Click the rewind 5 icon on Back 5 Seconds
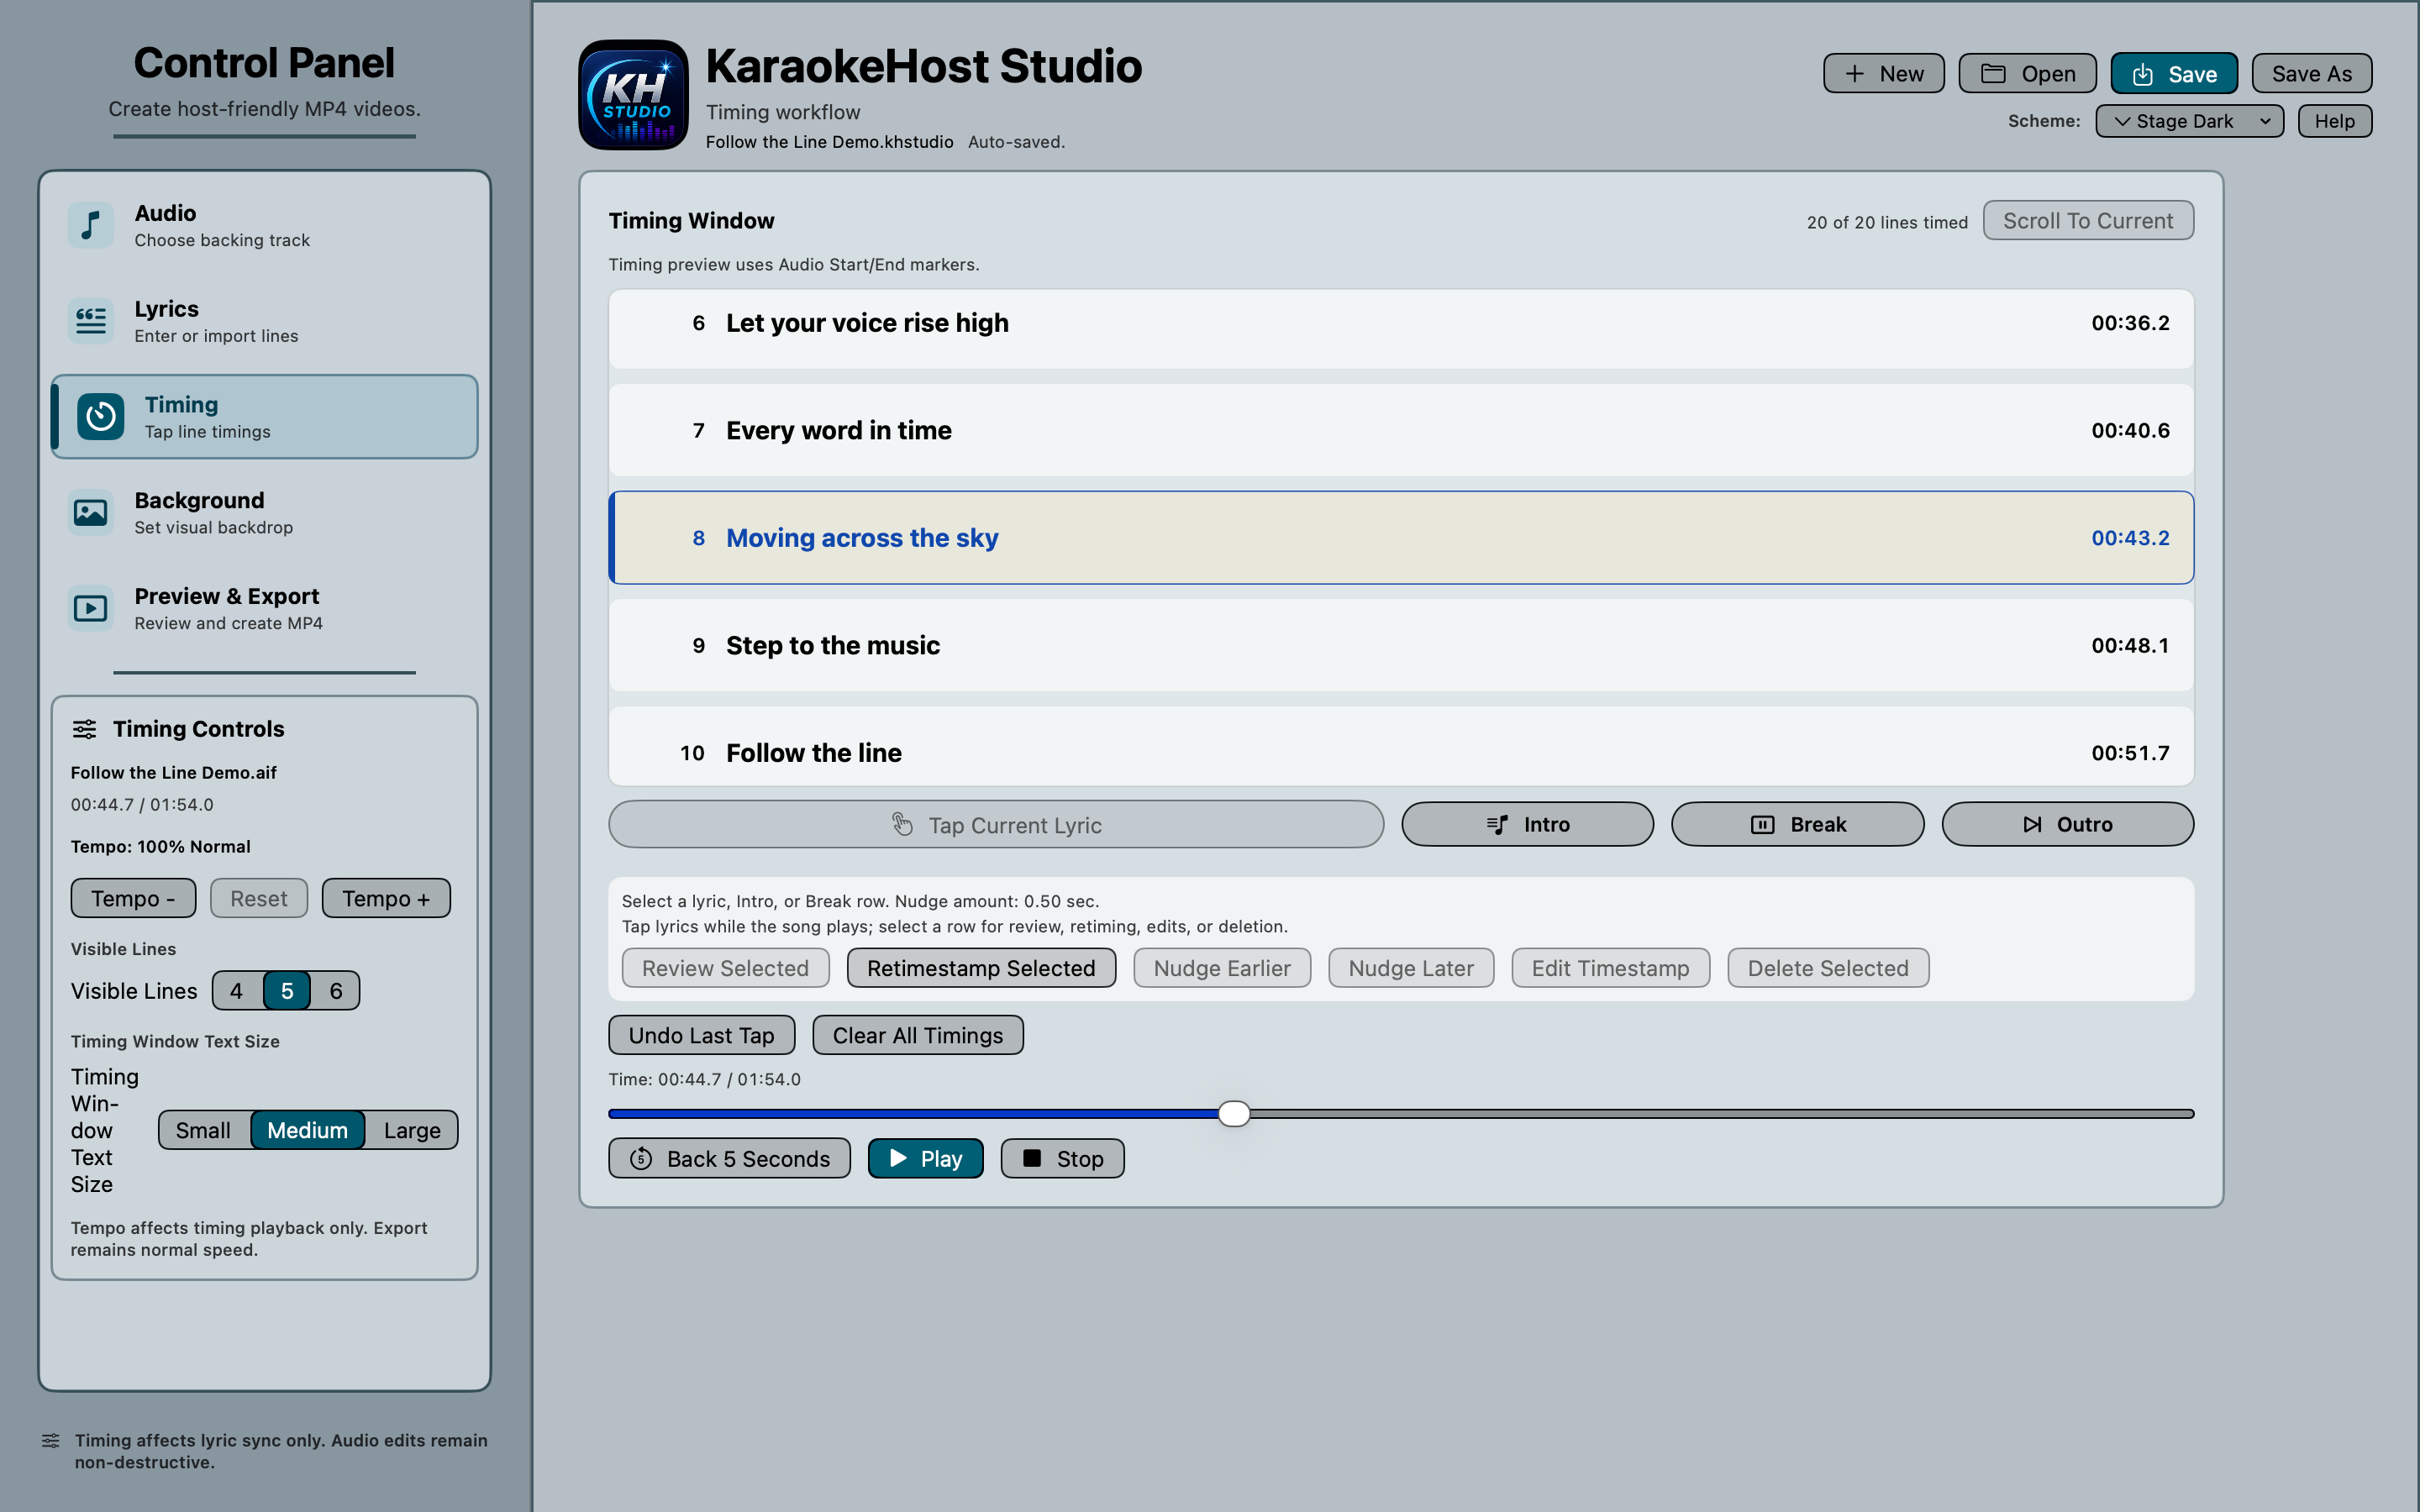 point(642,1158)
